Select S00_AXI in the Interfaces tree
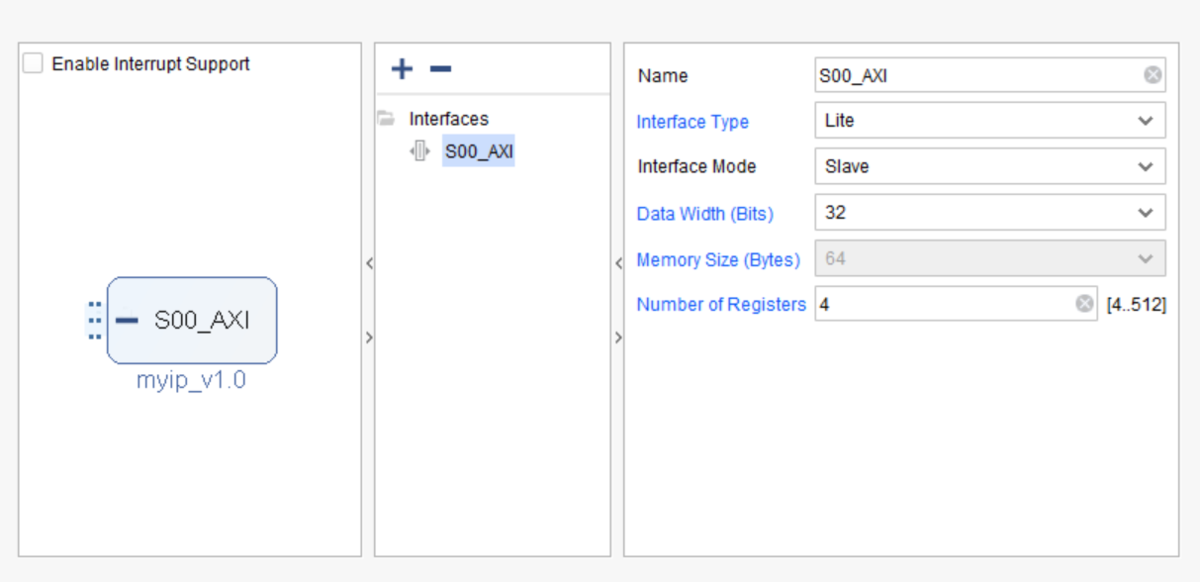This screenshot has width=1200, height=582. 479,152
